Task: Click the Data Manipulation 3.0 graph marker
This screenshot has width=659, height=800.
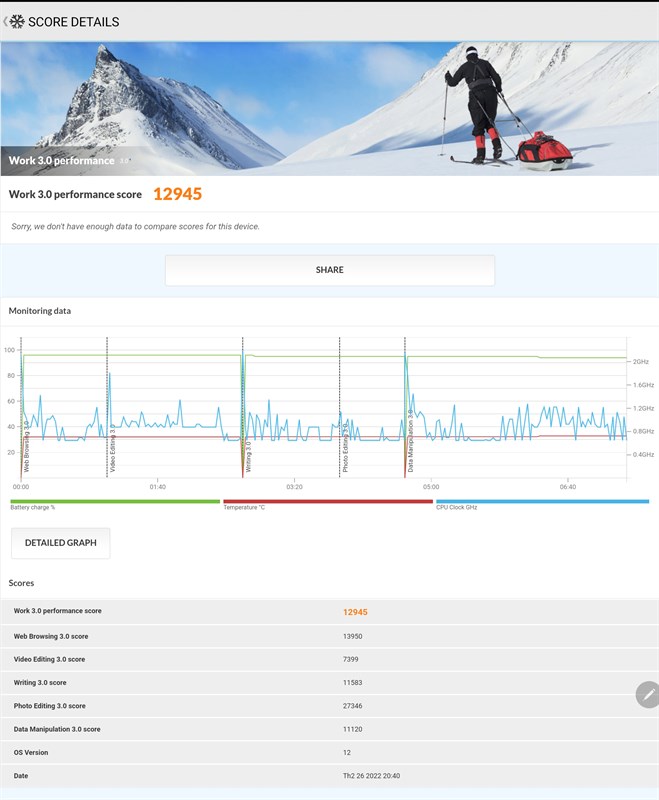Action: (x=411, y=441)
